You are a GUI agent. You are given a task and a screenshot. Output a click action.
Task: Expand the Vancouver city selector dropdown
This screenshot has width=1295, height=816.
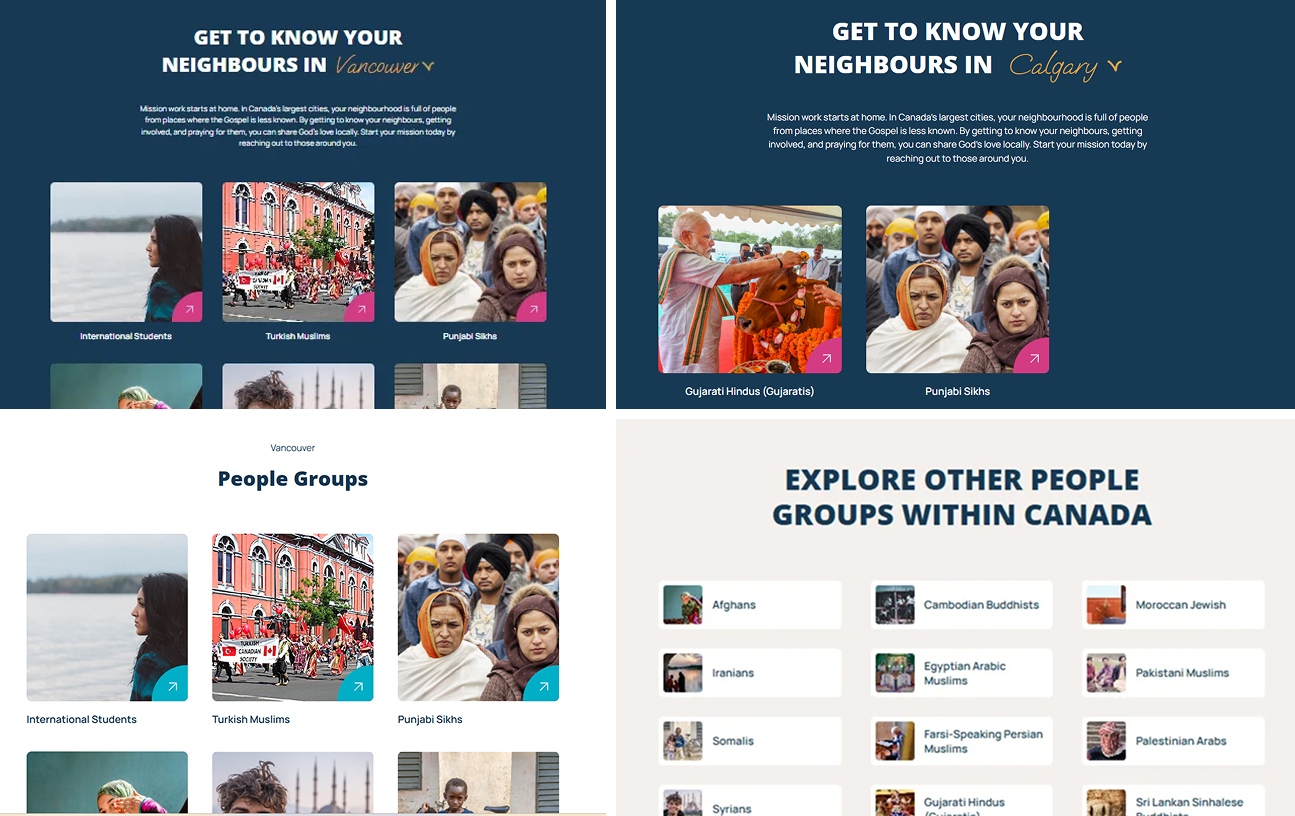click(x=429, y=64)
